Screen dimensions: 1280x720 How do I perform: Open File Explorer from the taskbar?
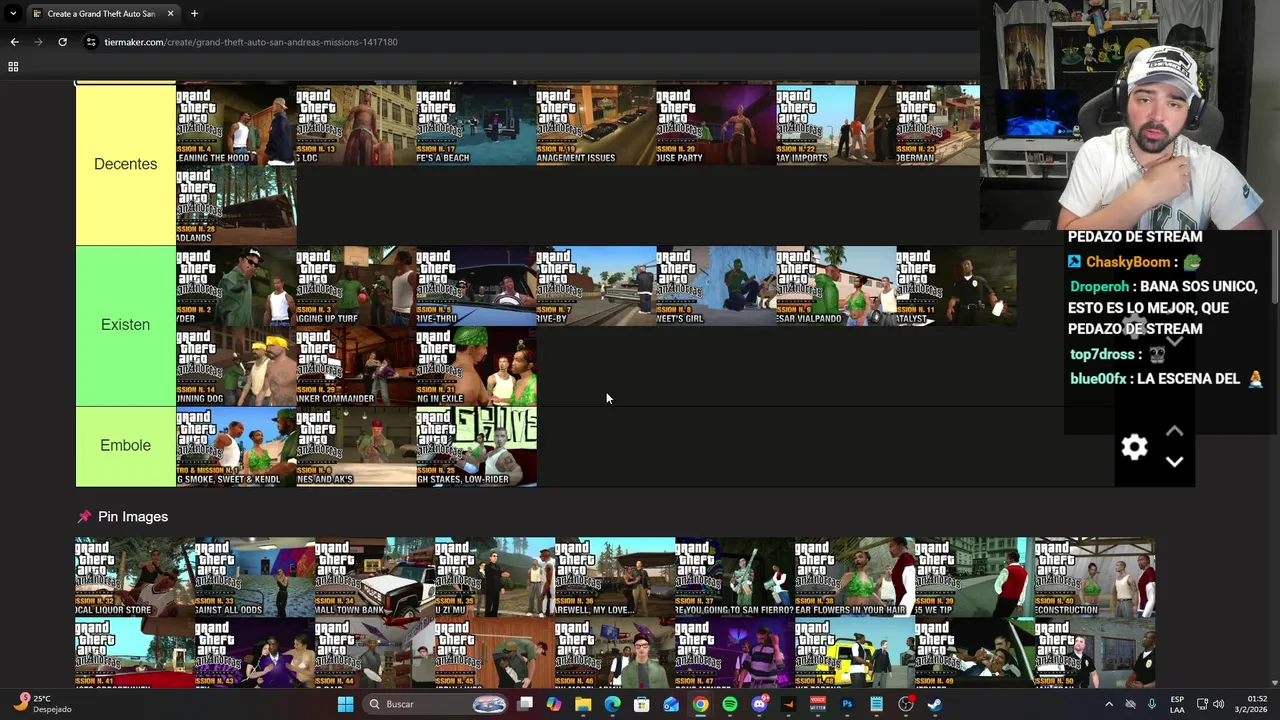pos(583,704)
